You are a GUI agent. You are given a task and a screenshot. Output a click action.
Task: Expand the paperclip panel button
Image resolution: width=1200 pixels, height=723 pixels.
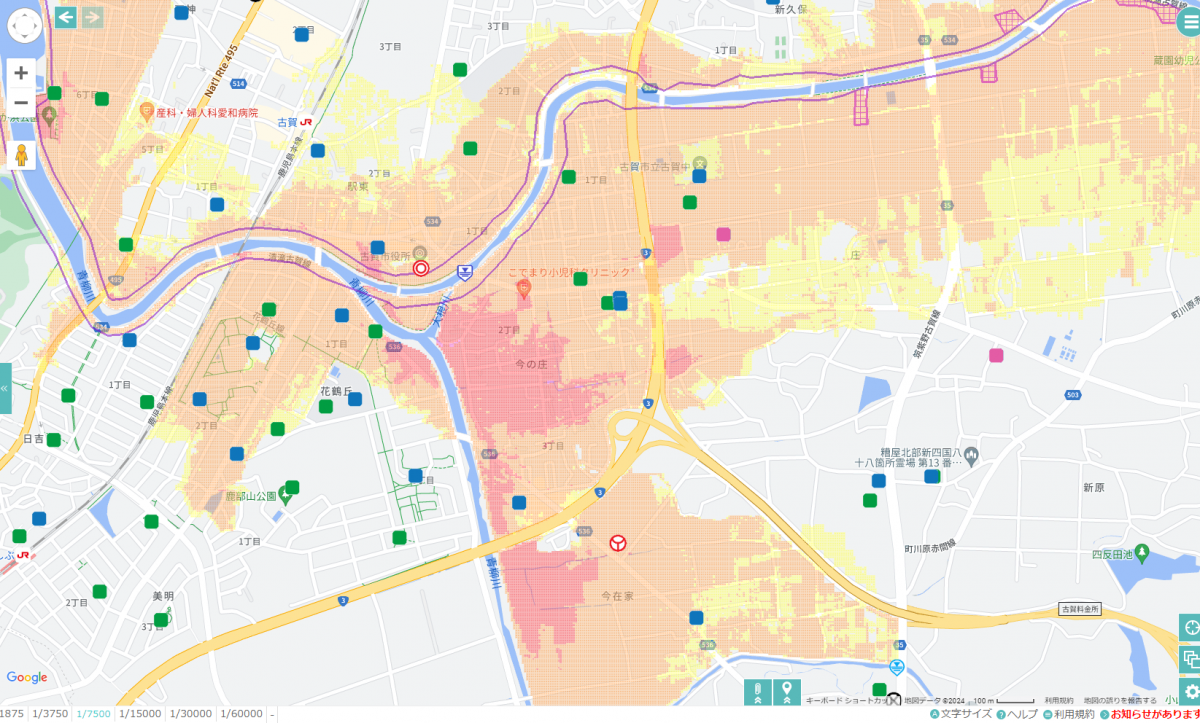click(758, 692)
